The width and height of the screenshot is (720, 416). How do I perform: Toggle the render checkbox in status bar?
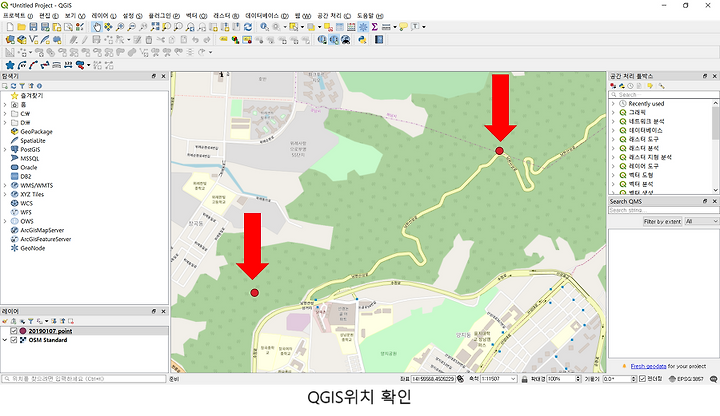pos(642,379)
